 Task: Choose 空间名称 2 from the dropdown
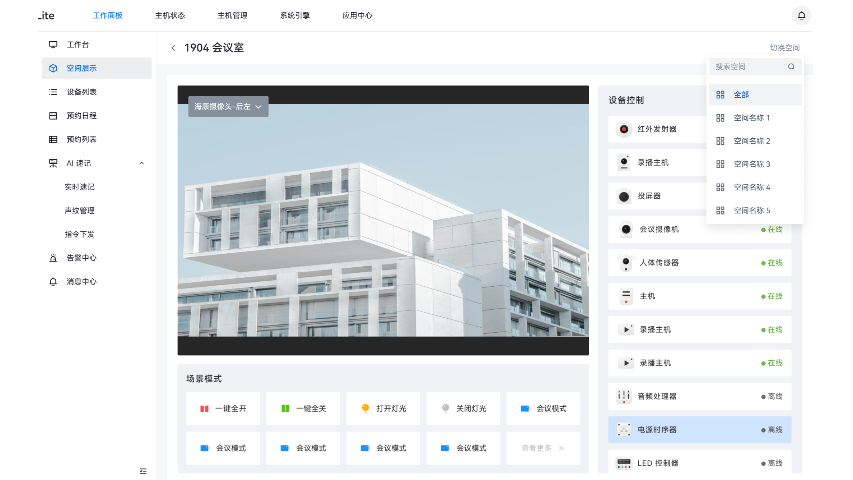755,141
